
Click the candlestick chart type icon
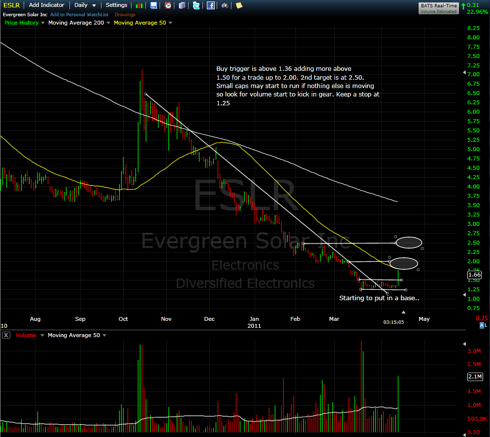click(x=140, y=5)
